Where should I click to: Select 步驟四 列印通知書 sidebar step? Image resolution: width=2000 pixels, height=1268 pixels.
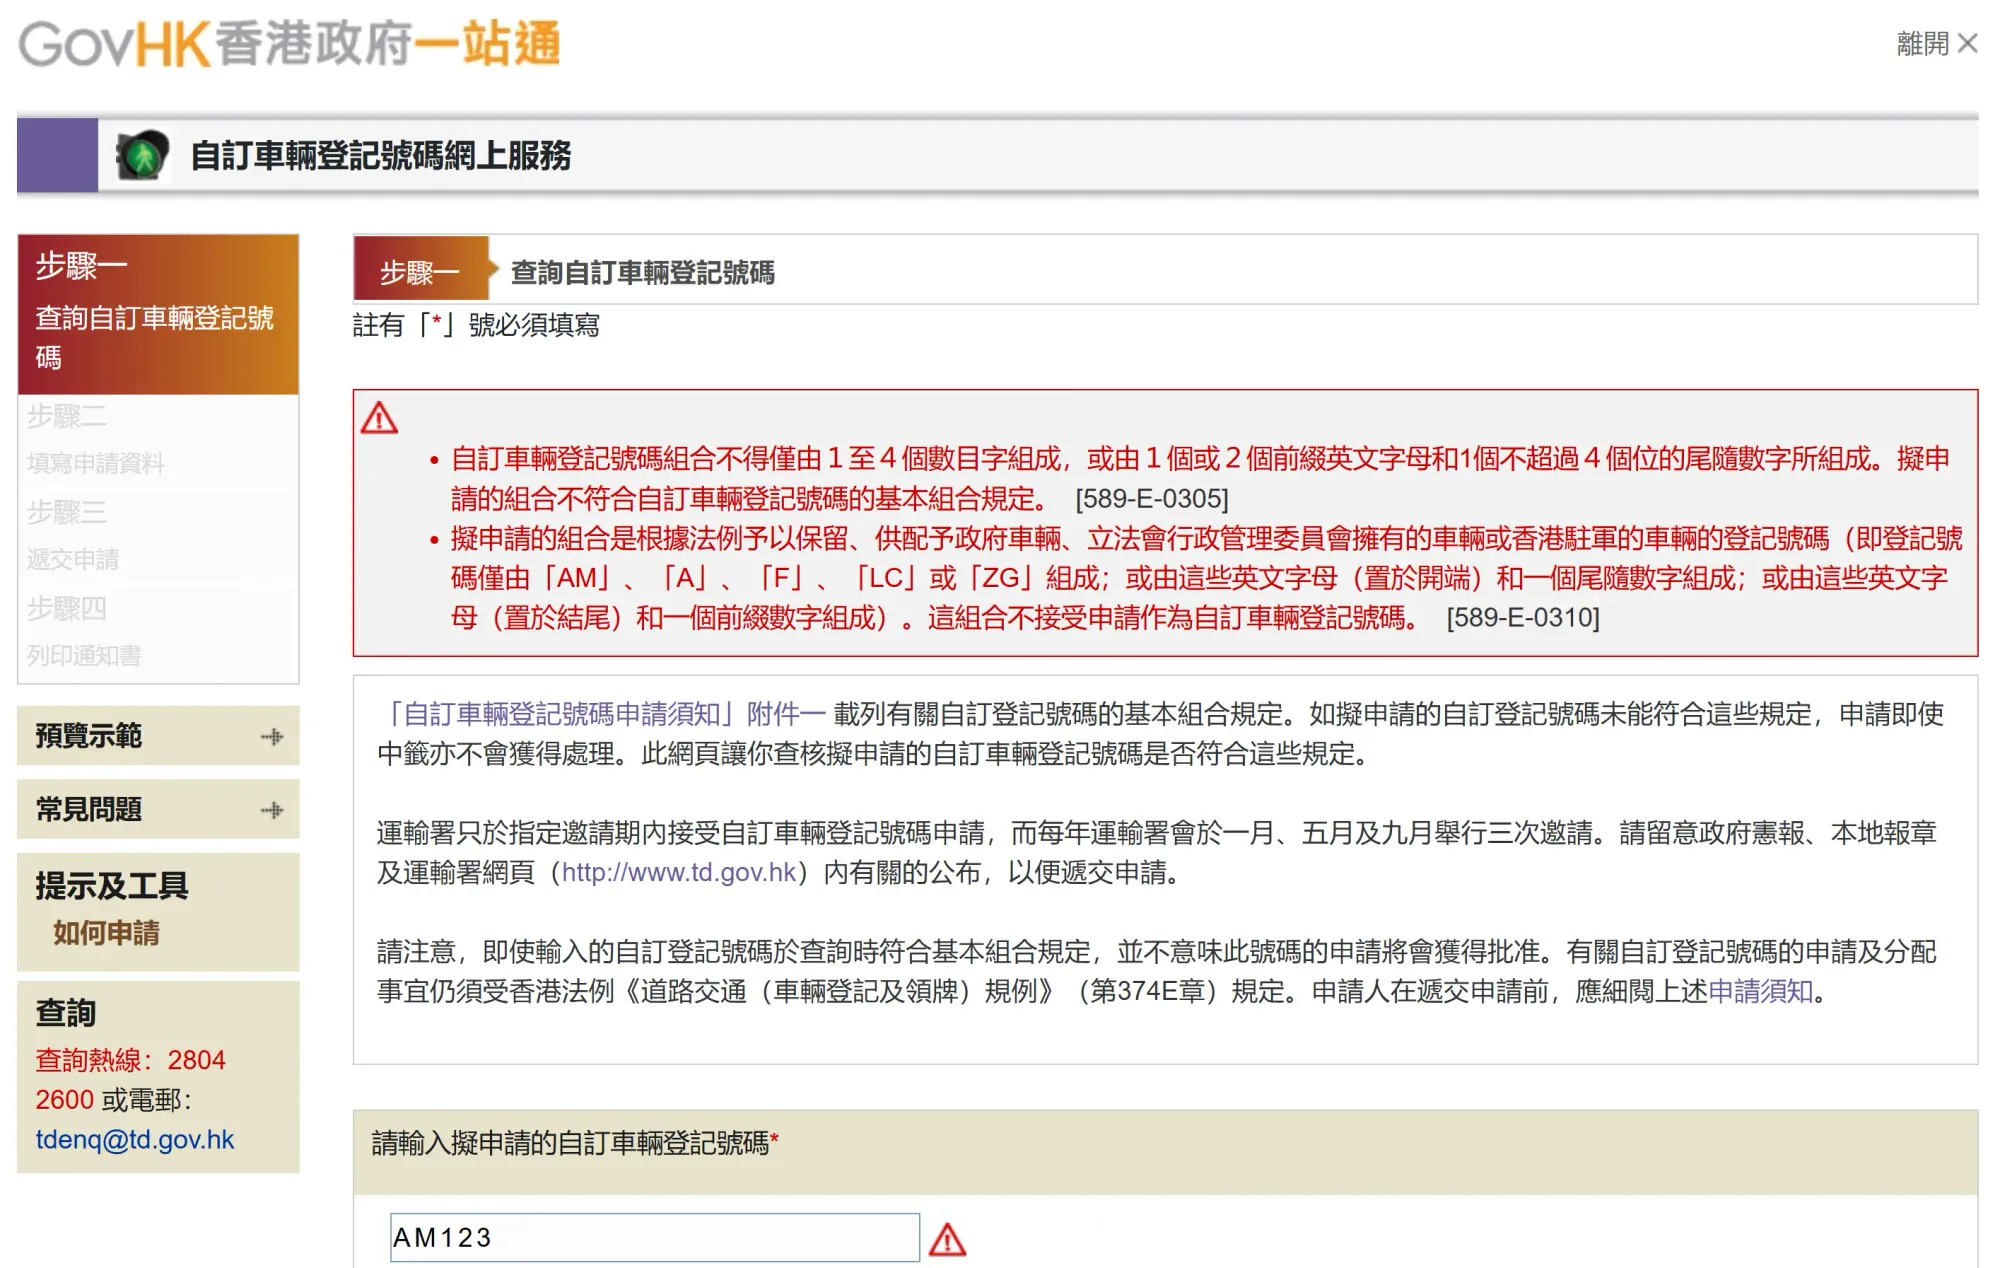(x=84, y=633)
